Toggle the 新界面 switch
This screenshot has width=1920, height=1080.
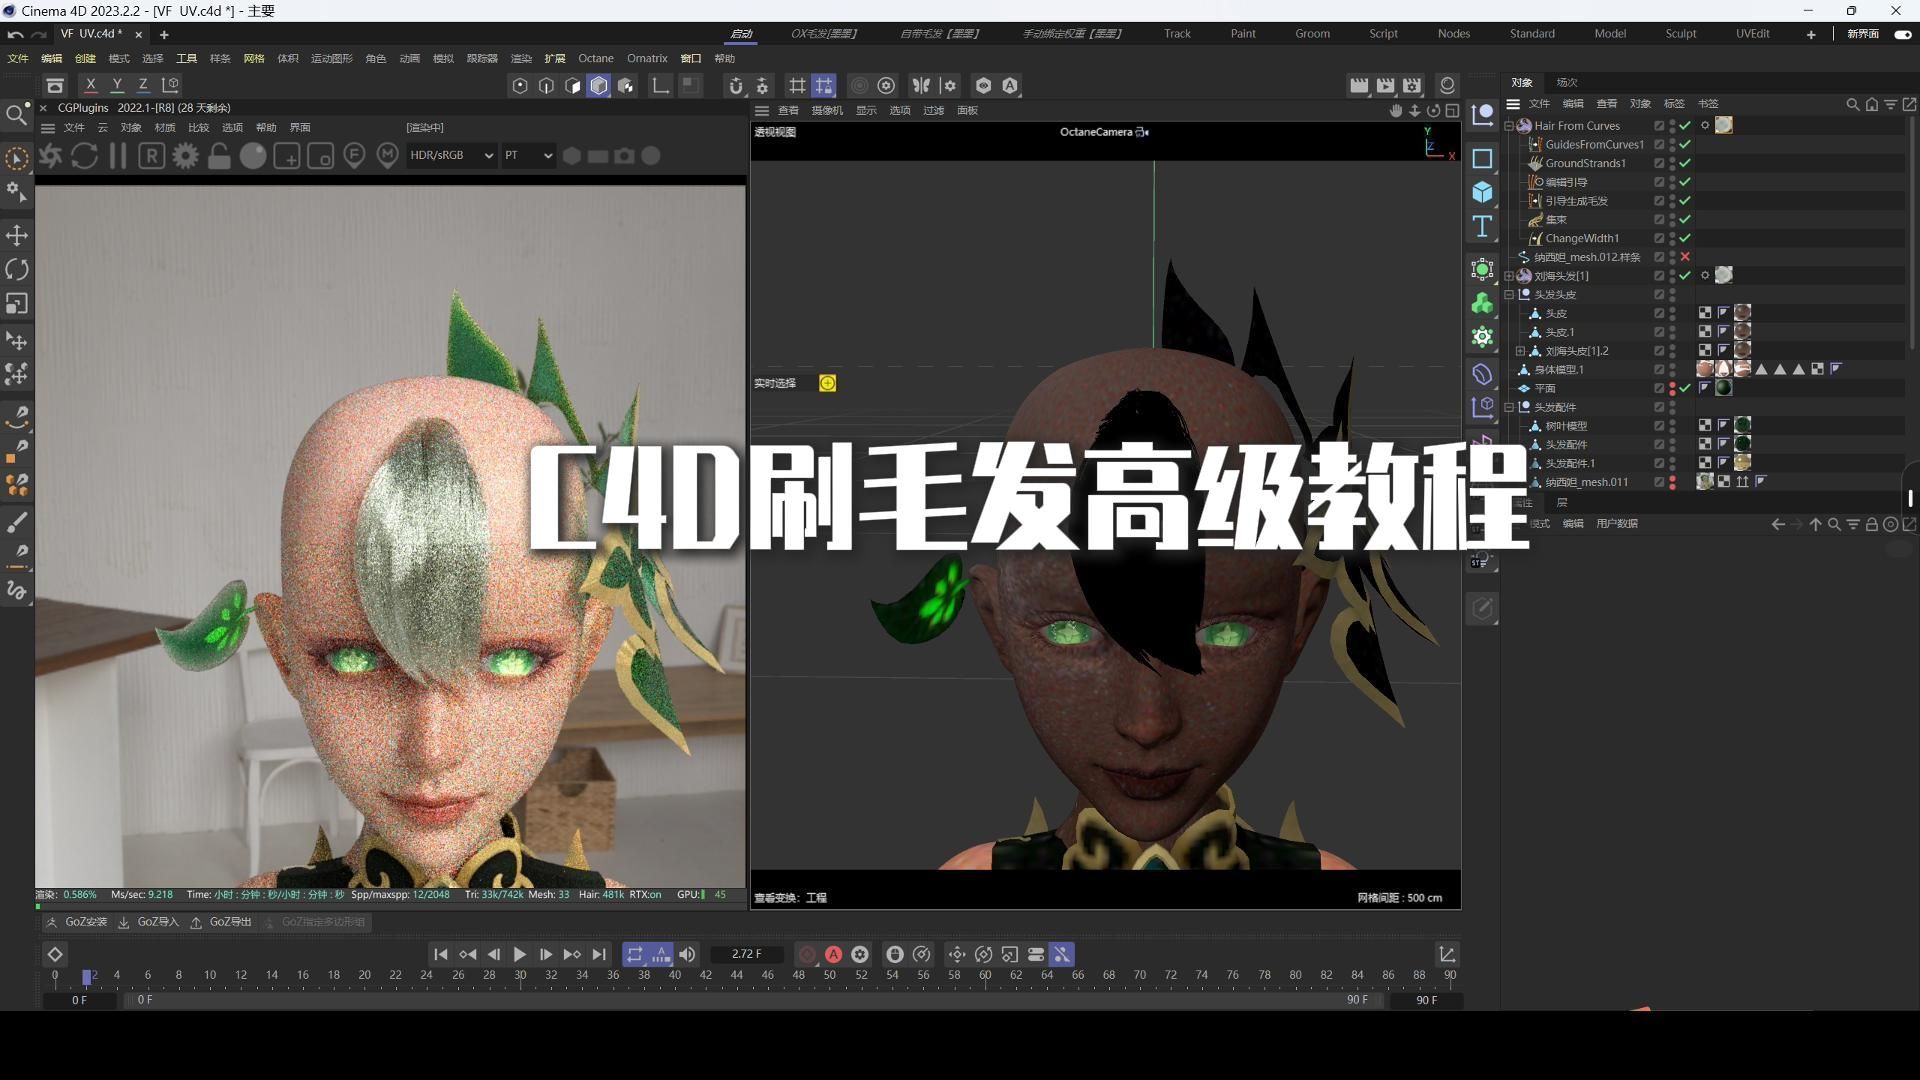(x=1902, y=34)
